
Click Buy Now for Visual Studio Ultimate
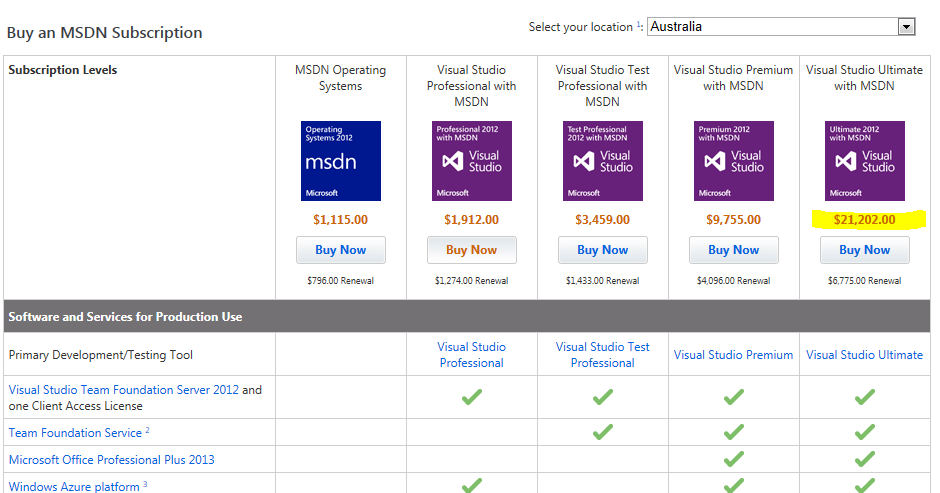tap(864, 250)
